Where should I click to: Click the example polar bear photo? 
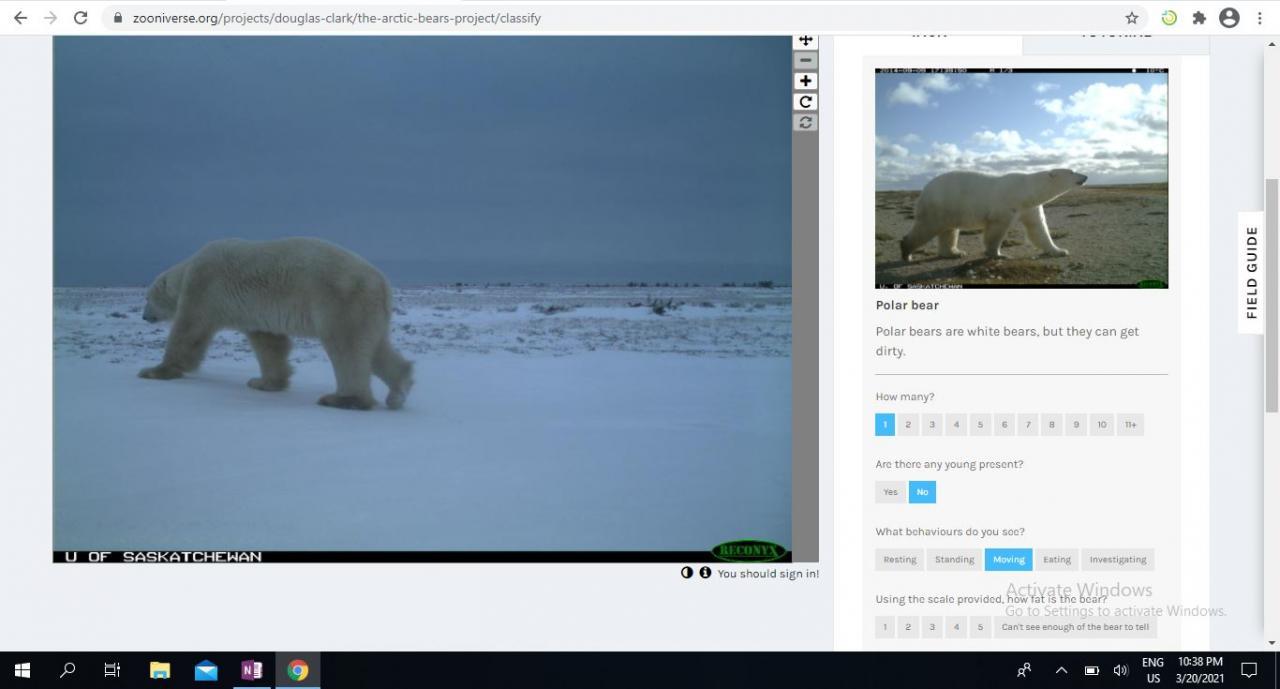click(1021, 178)
